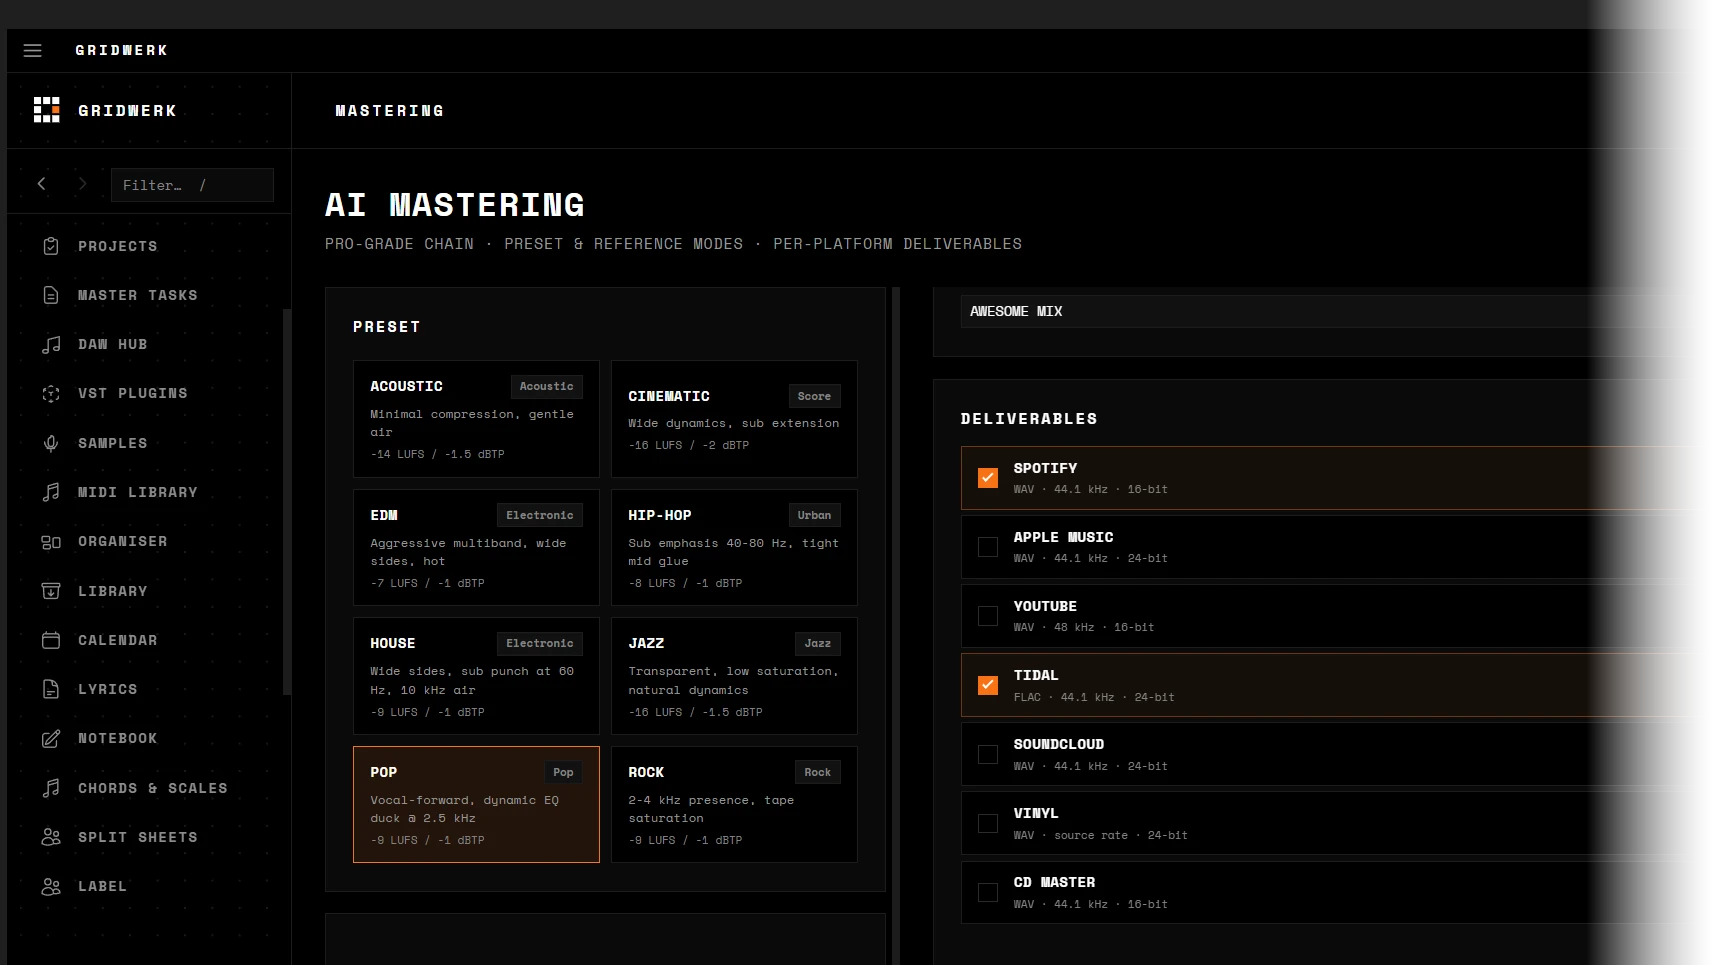Click the Mastering page header label

click(x=389, y=111)
